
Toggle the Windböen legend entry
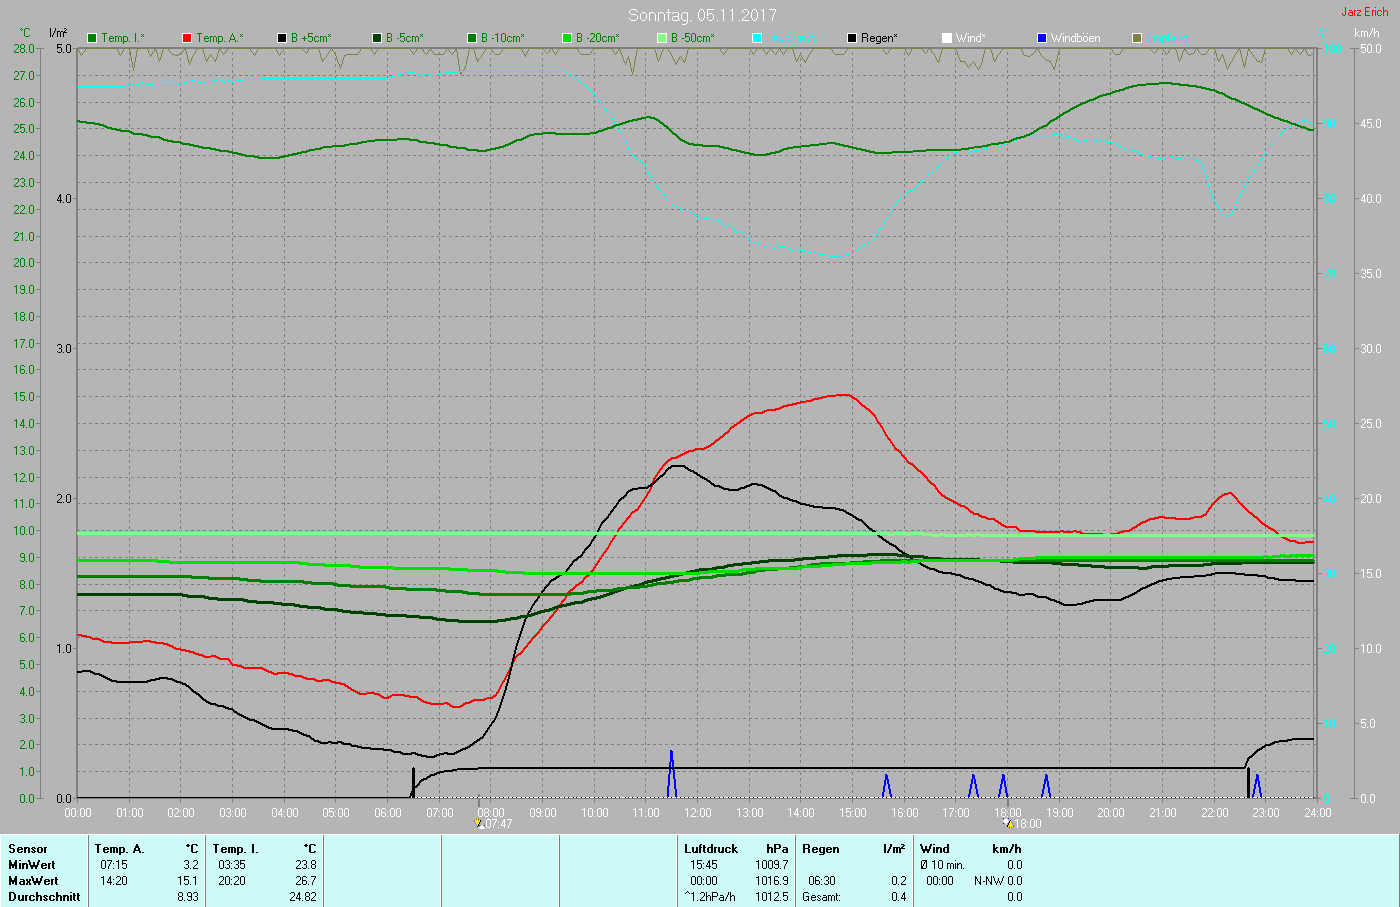click(1068, 38)
